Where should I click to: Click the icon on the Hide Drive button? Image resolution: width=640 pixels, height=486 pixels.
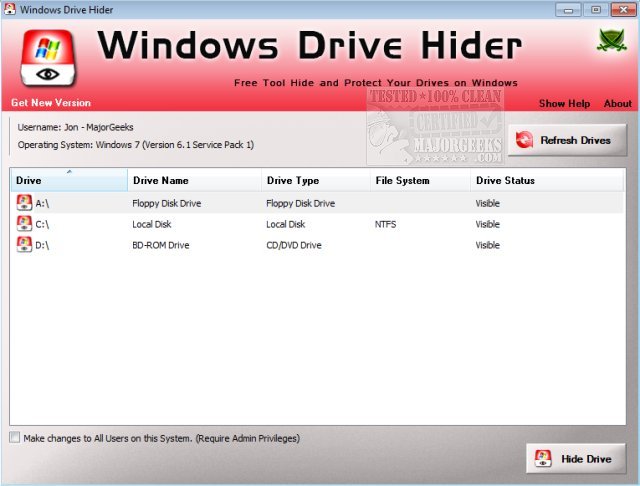(x=543, y=459)
